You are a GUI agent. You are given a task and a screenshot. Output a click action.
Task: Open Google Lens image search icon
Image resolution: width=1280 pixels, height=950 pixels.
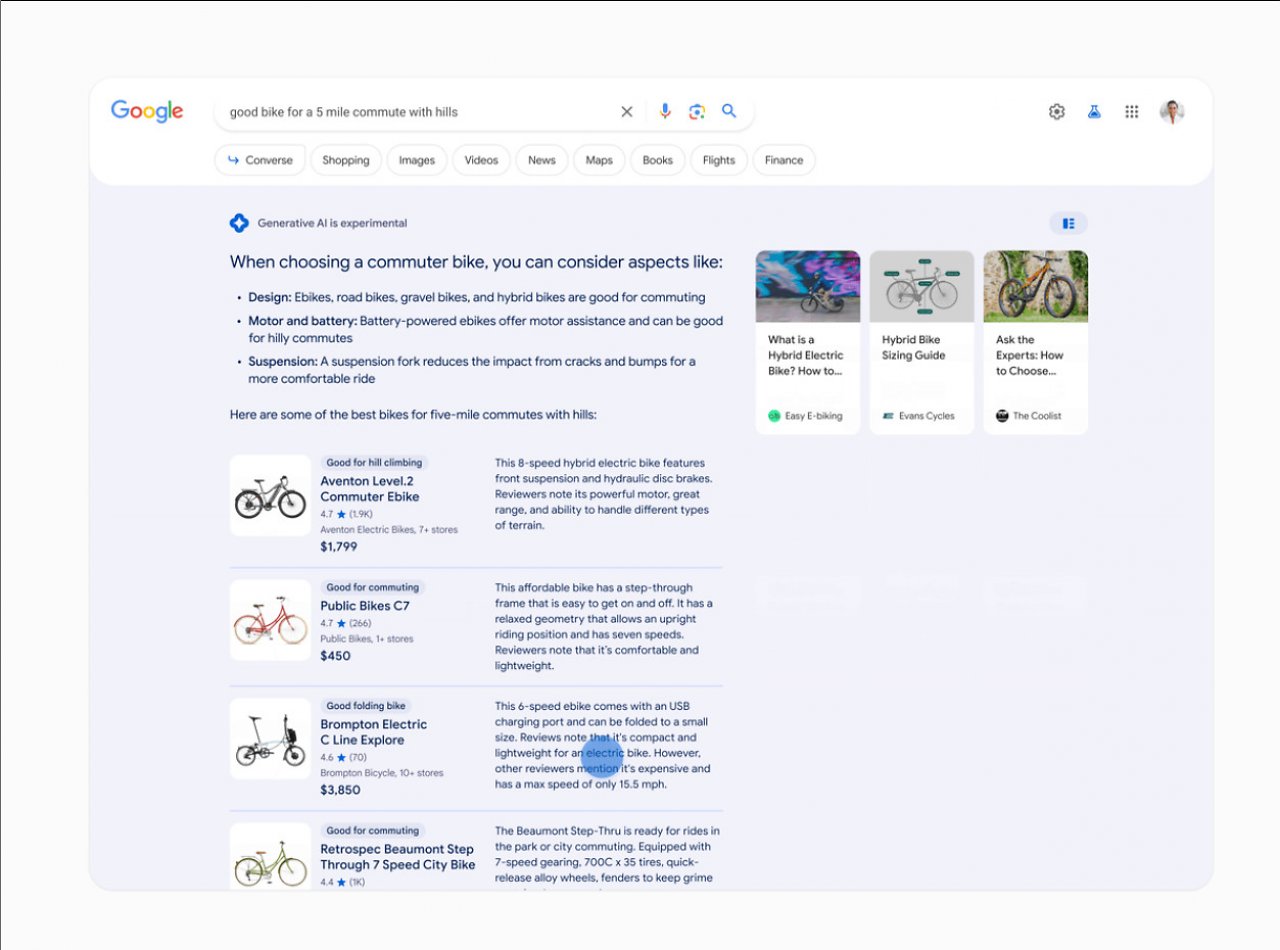[x=697, y=112]
